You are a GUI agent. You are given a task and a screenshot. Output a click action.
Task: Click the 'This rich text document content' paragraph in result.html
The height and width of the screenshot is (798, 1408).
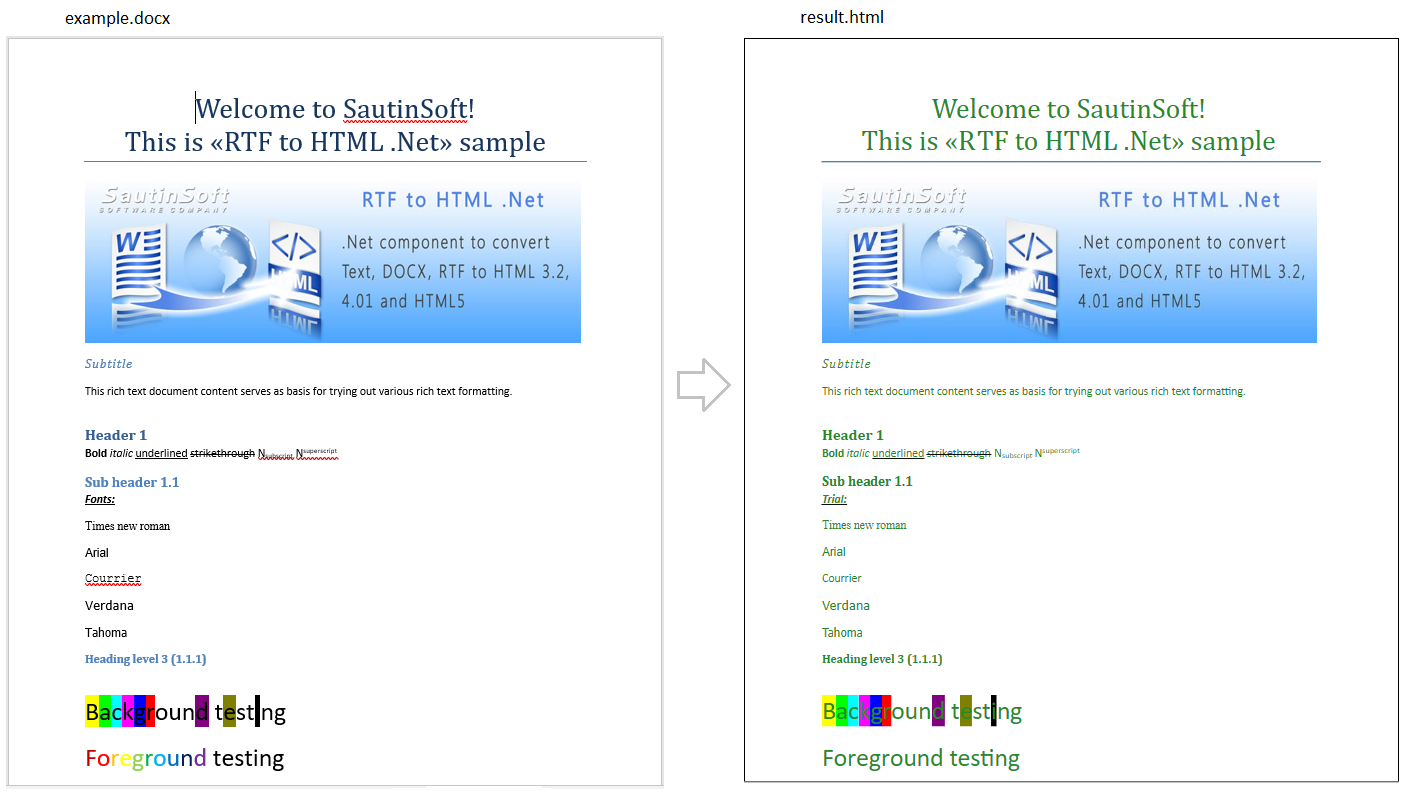[x=1034, y=392]
